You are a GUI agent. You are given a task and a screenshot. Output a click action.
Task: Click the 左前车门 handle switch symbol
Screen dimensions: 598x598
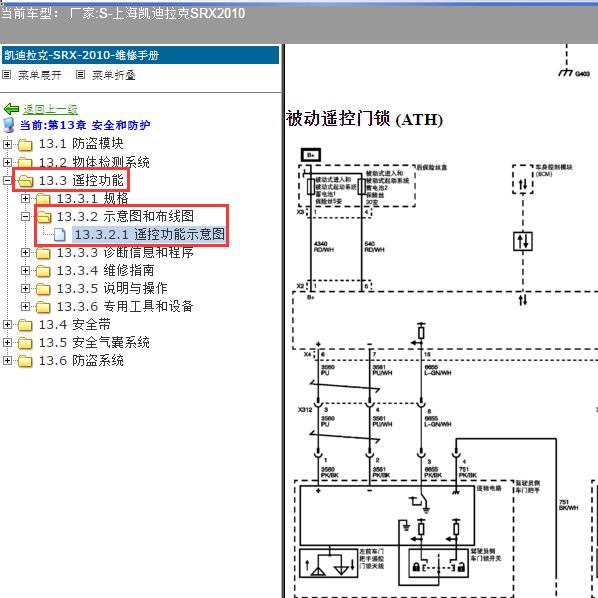(329, 563)
